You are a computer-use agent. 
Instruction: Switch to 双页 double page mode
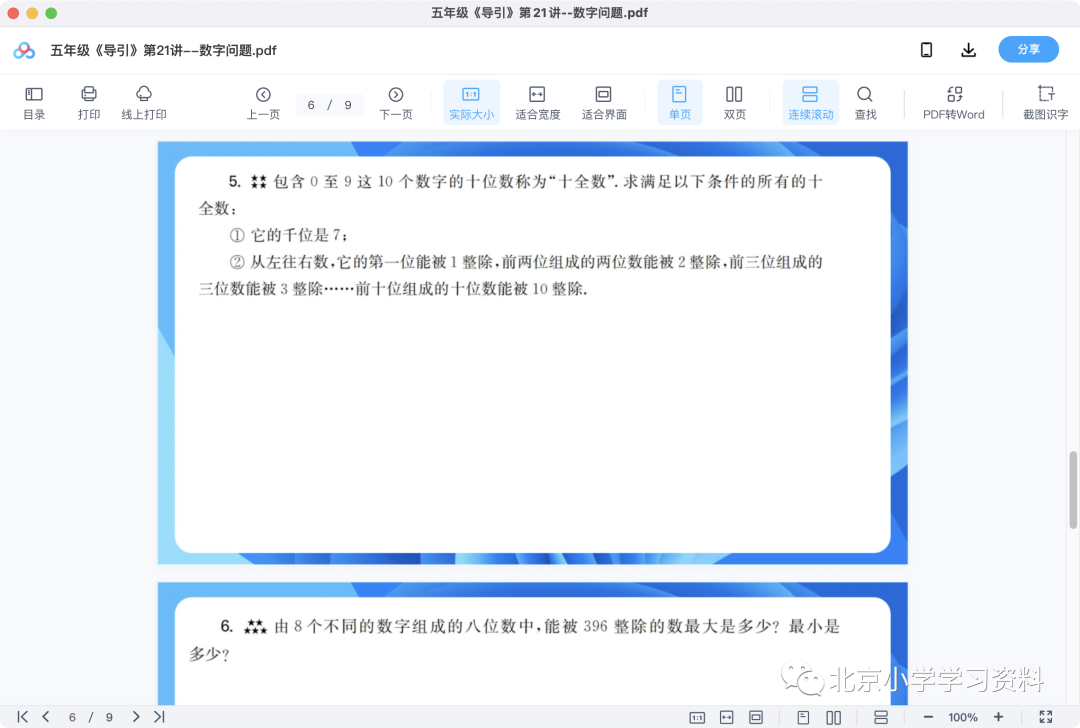point(734,103)
